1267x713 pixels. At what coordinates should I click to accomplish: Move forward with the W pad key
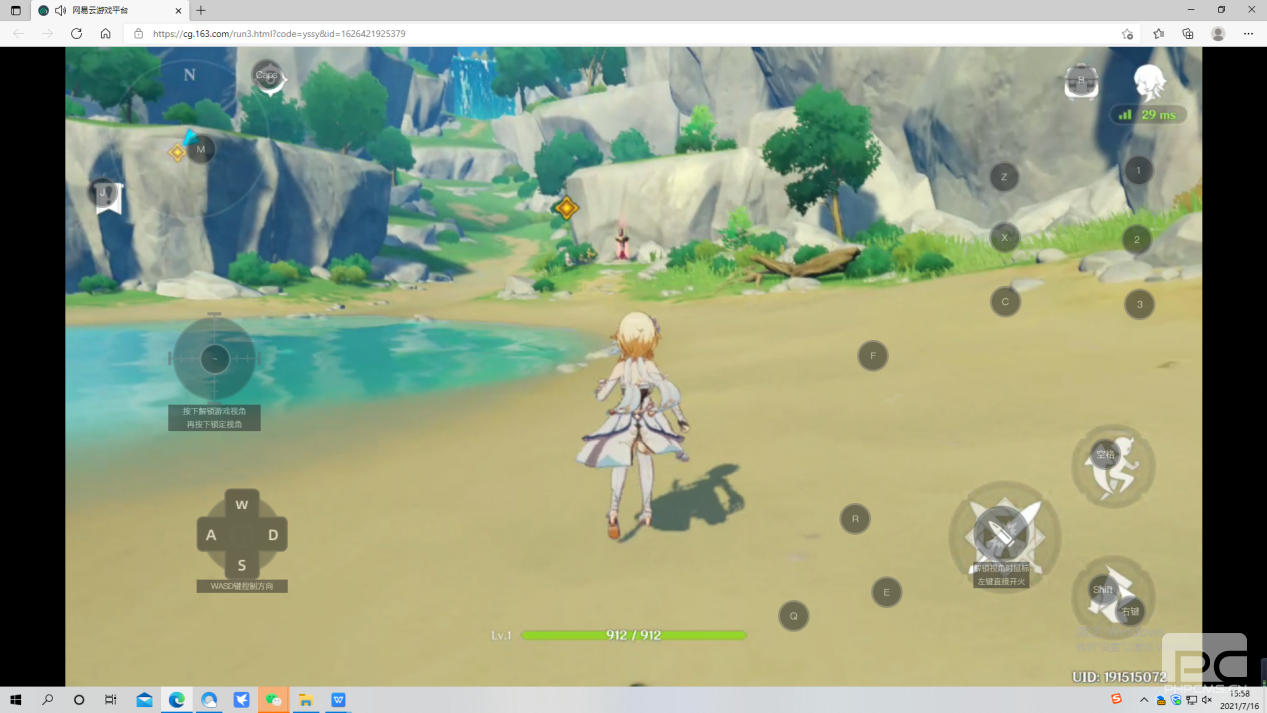pos(242,505)
